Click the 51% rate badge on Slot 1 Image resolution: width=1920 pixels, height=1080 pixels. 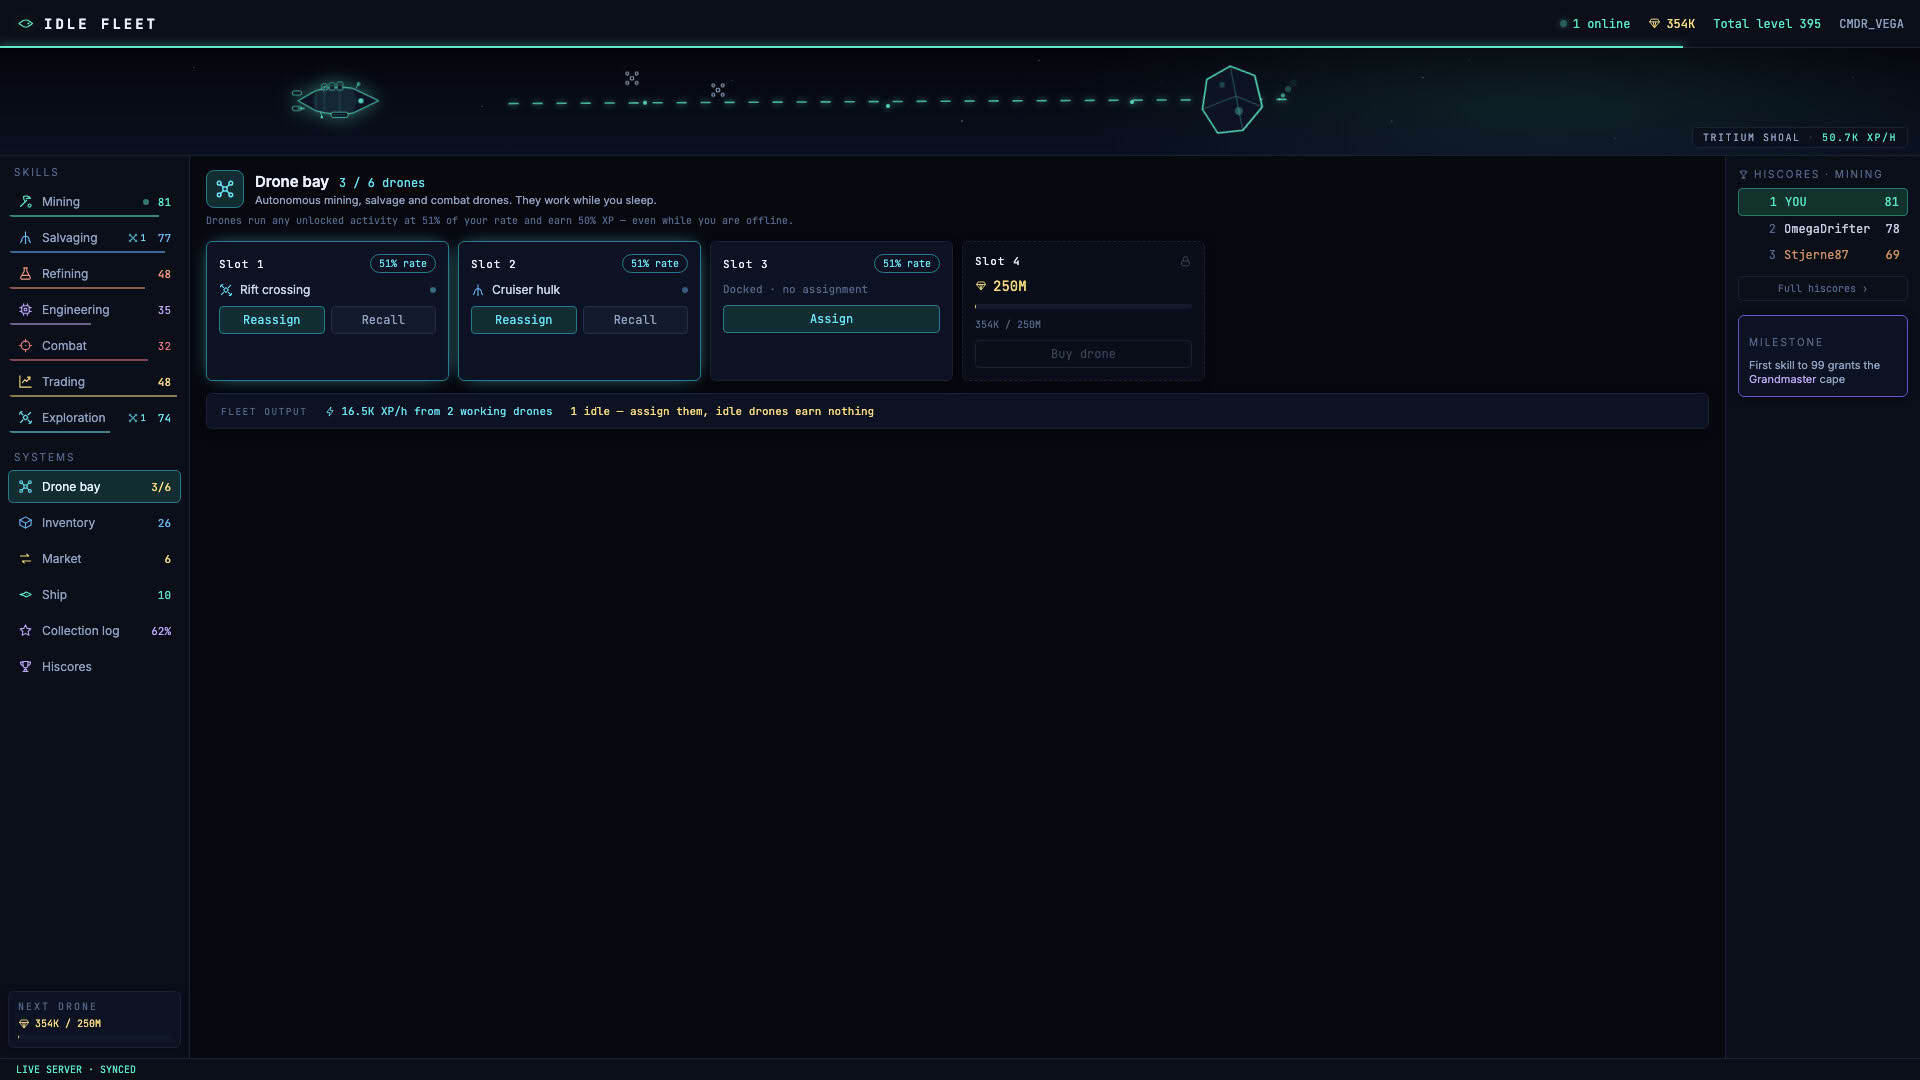(x=403, y=264)
